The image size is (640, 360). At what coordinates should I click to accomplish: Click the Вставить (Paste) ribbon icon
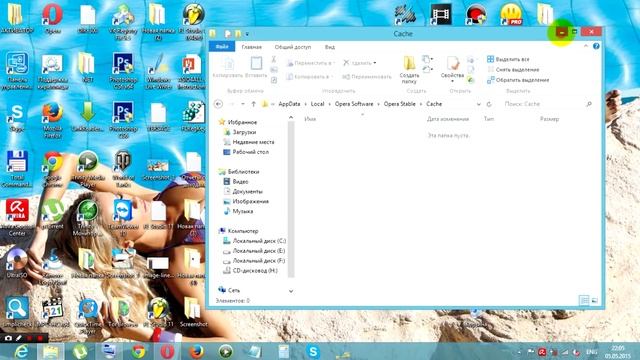[256, 64]
